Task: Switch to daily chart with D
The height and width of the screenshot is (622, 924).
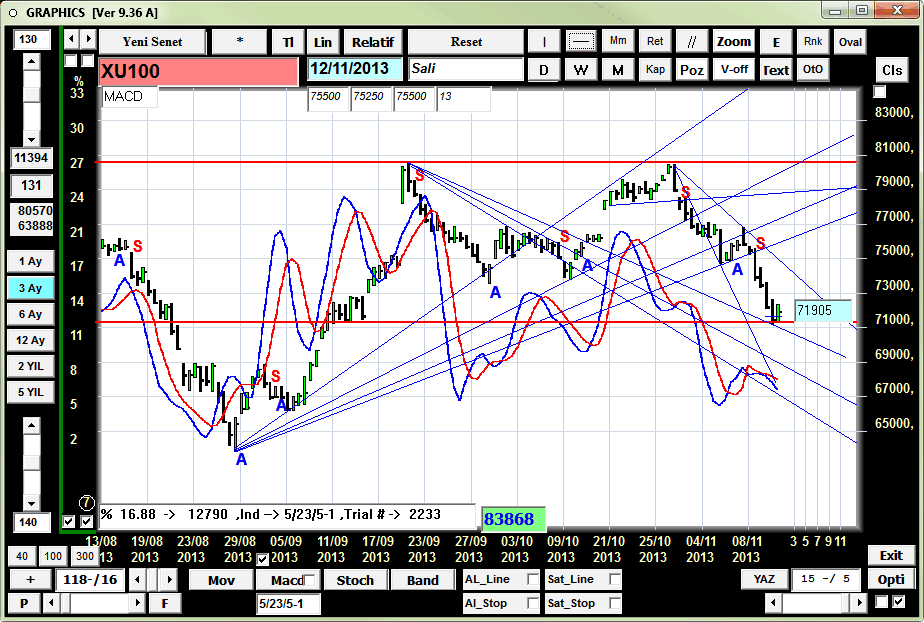Action: pyautogui.click(x=543, y=70)
